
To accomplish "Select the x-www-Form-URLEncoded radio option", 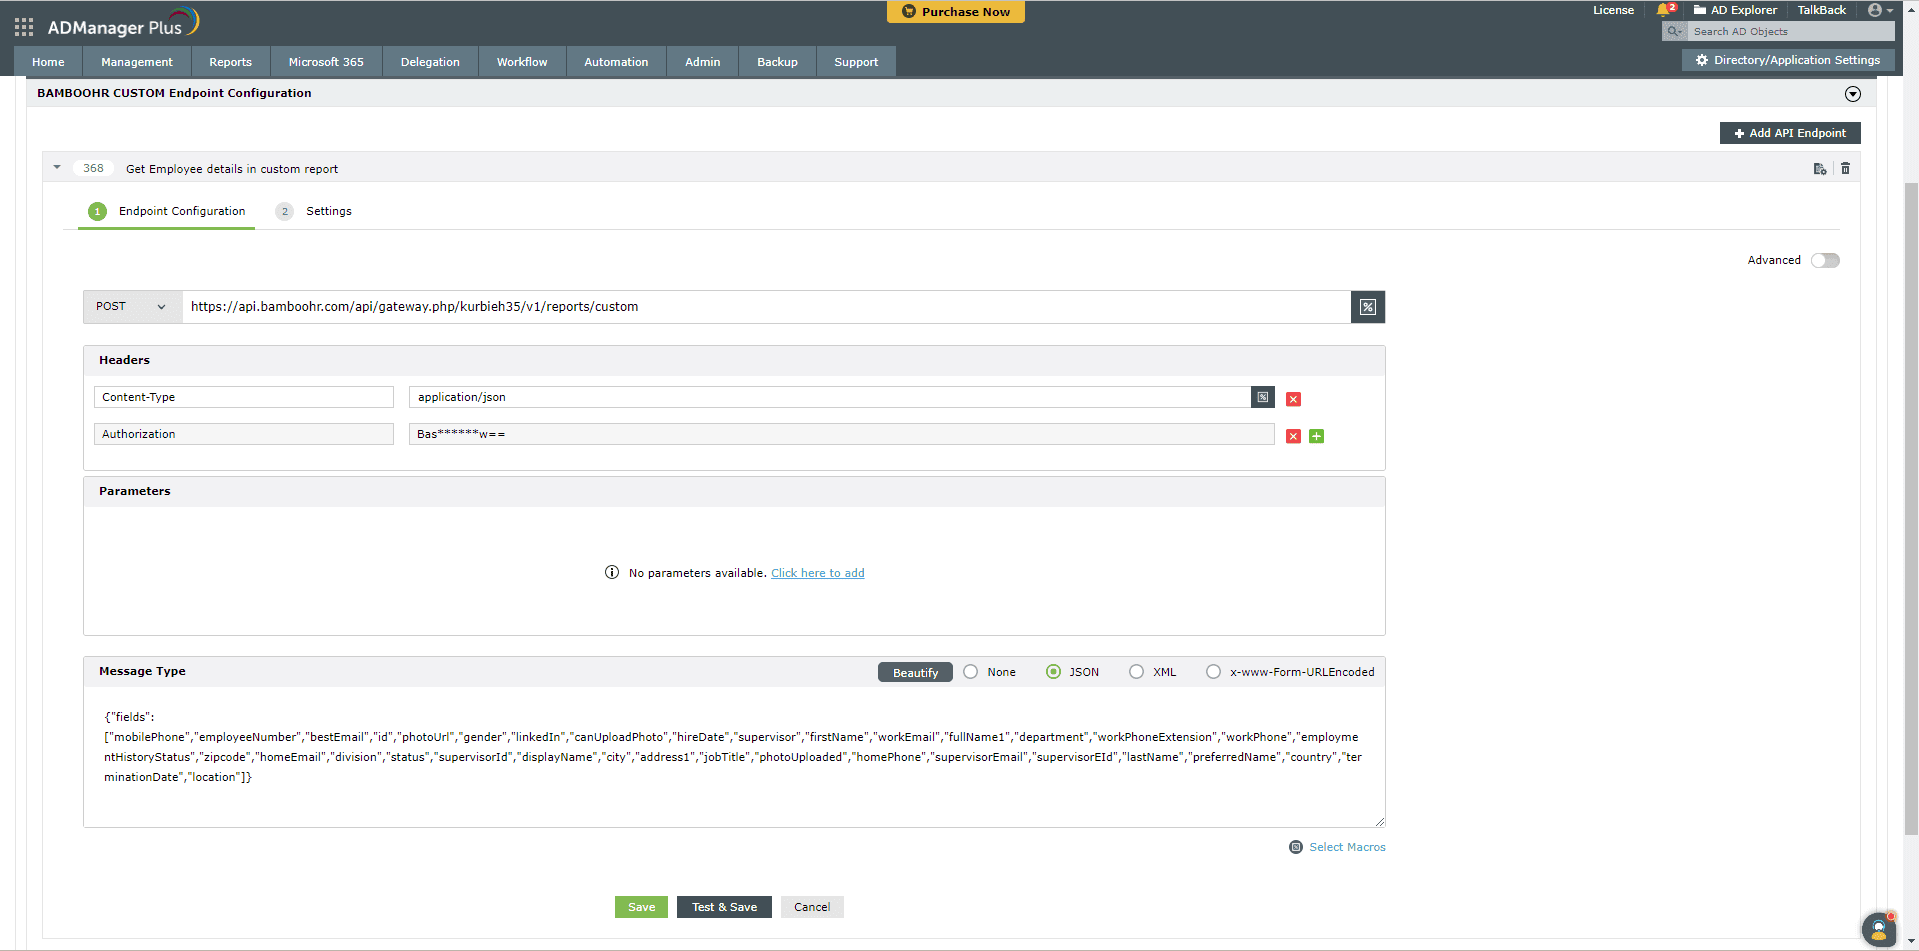I will tap(1213, 672).
